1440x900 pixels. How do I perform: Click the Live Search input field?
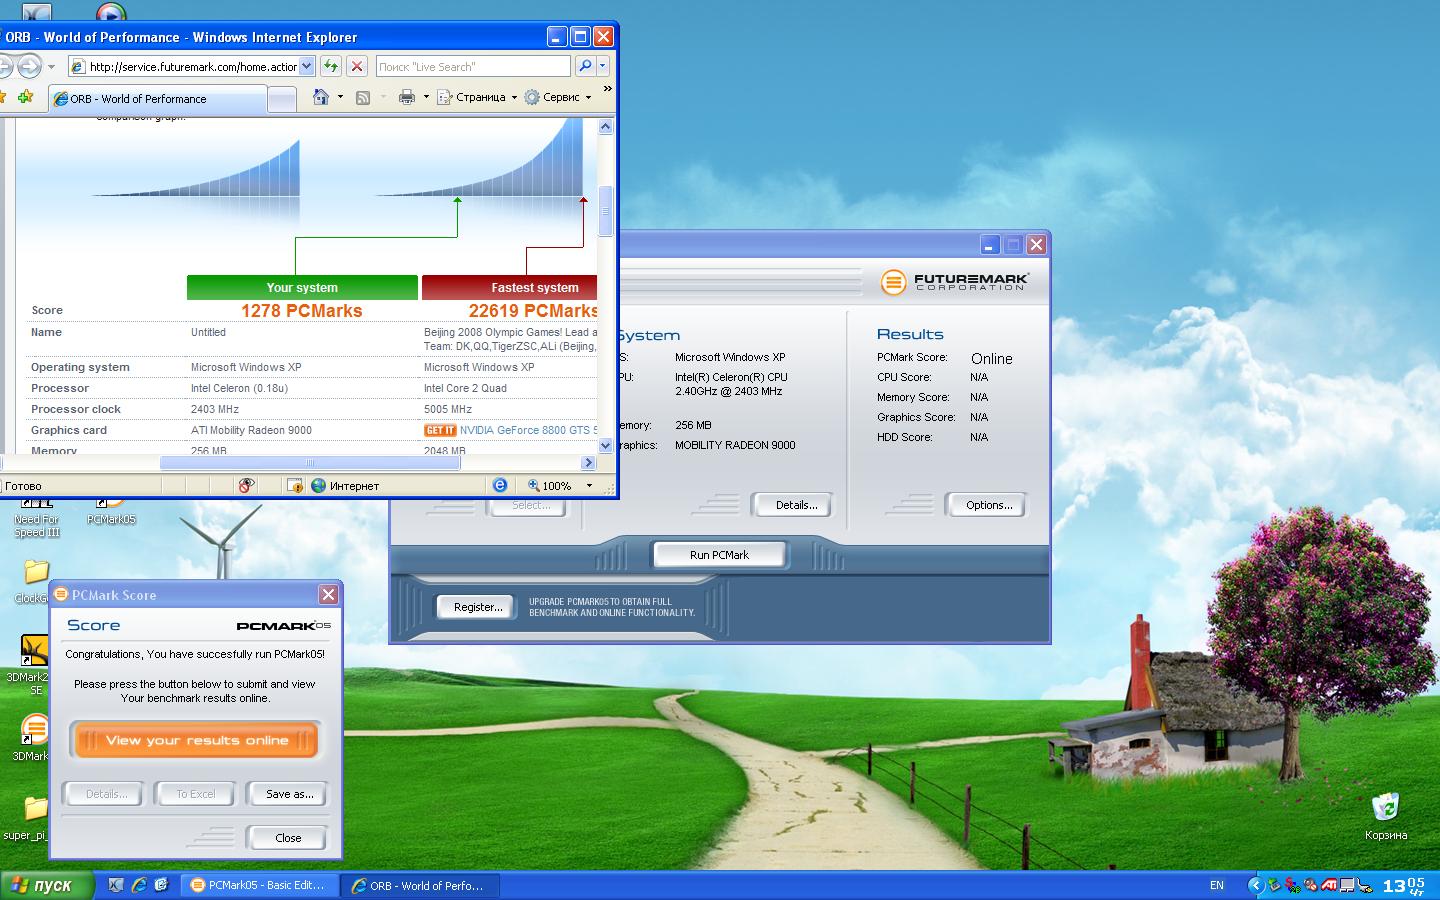point(473,66)
